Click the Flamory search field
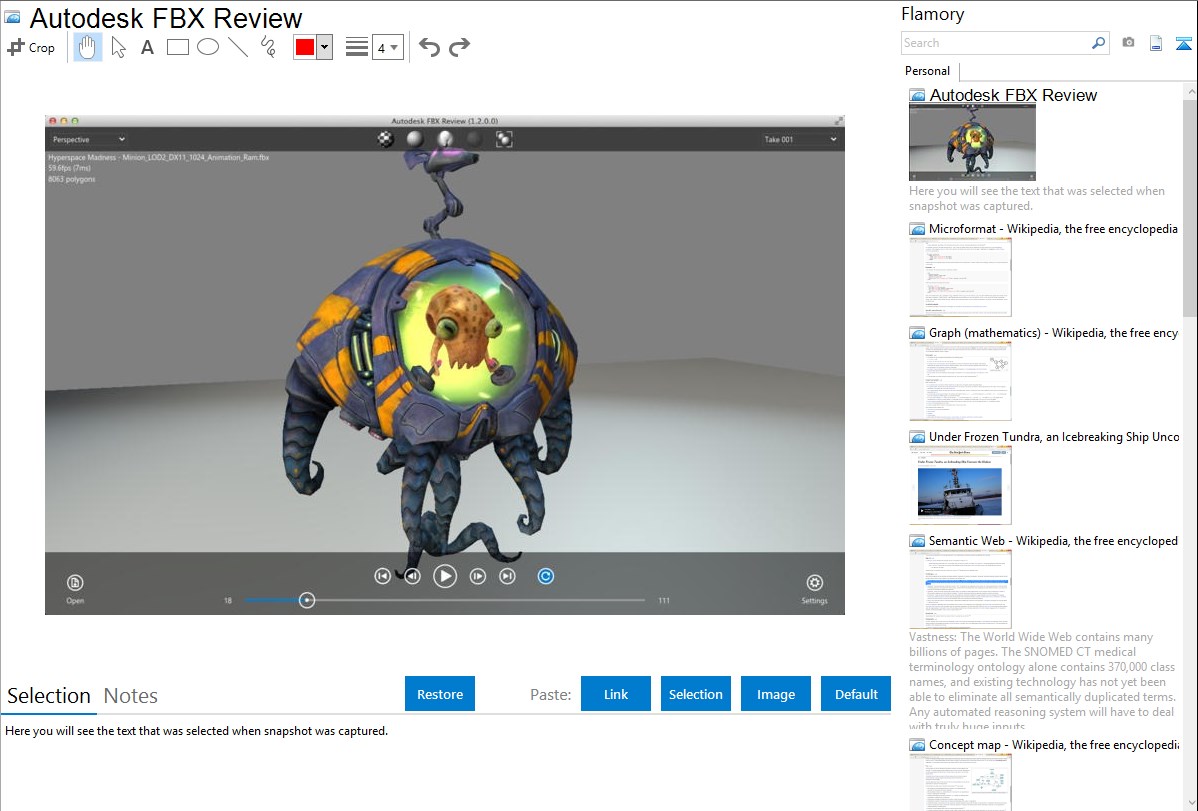The image size is (1198, 811). 995,43
